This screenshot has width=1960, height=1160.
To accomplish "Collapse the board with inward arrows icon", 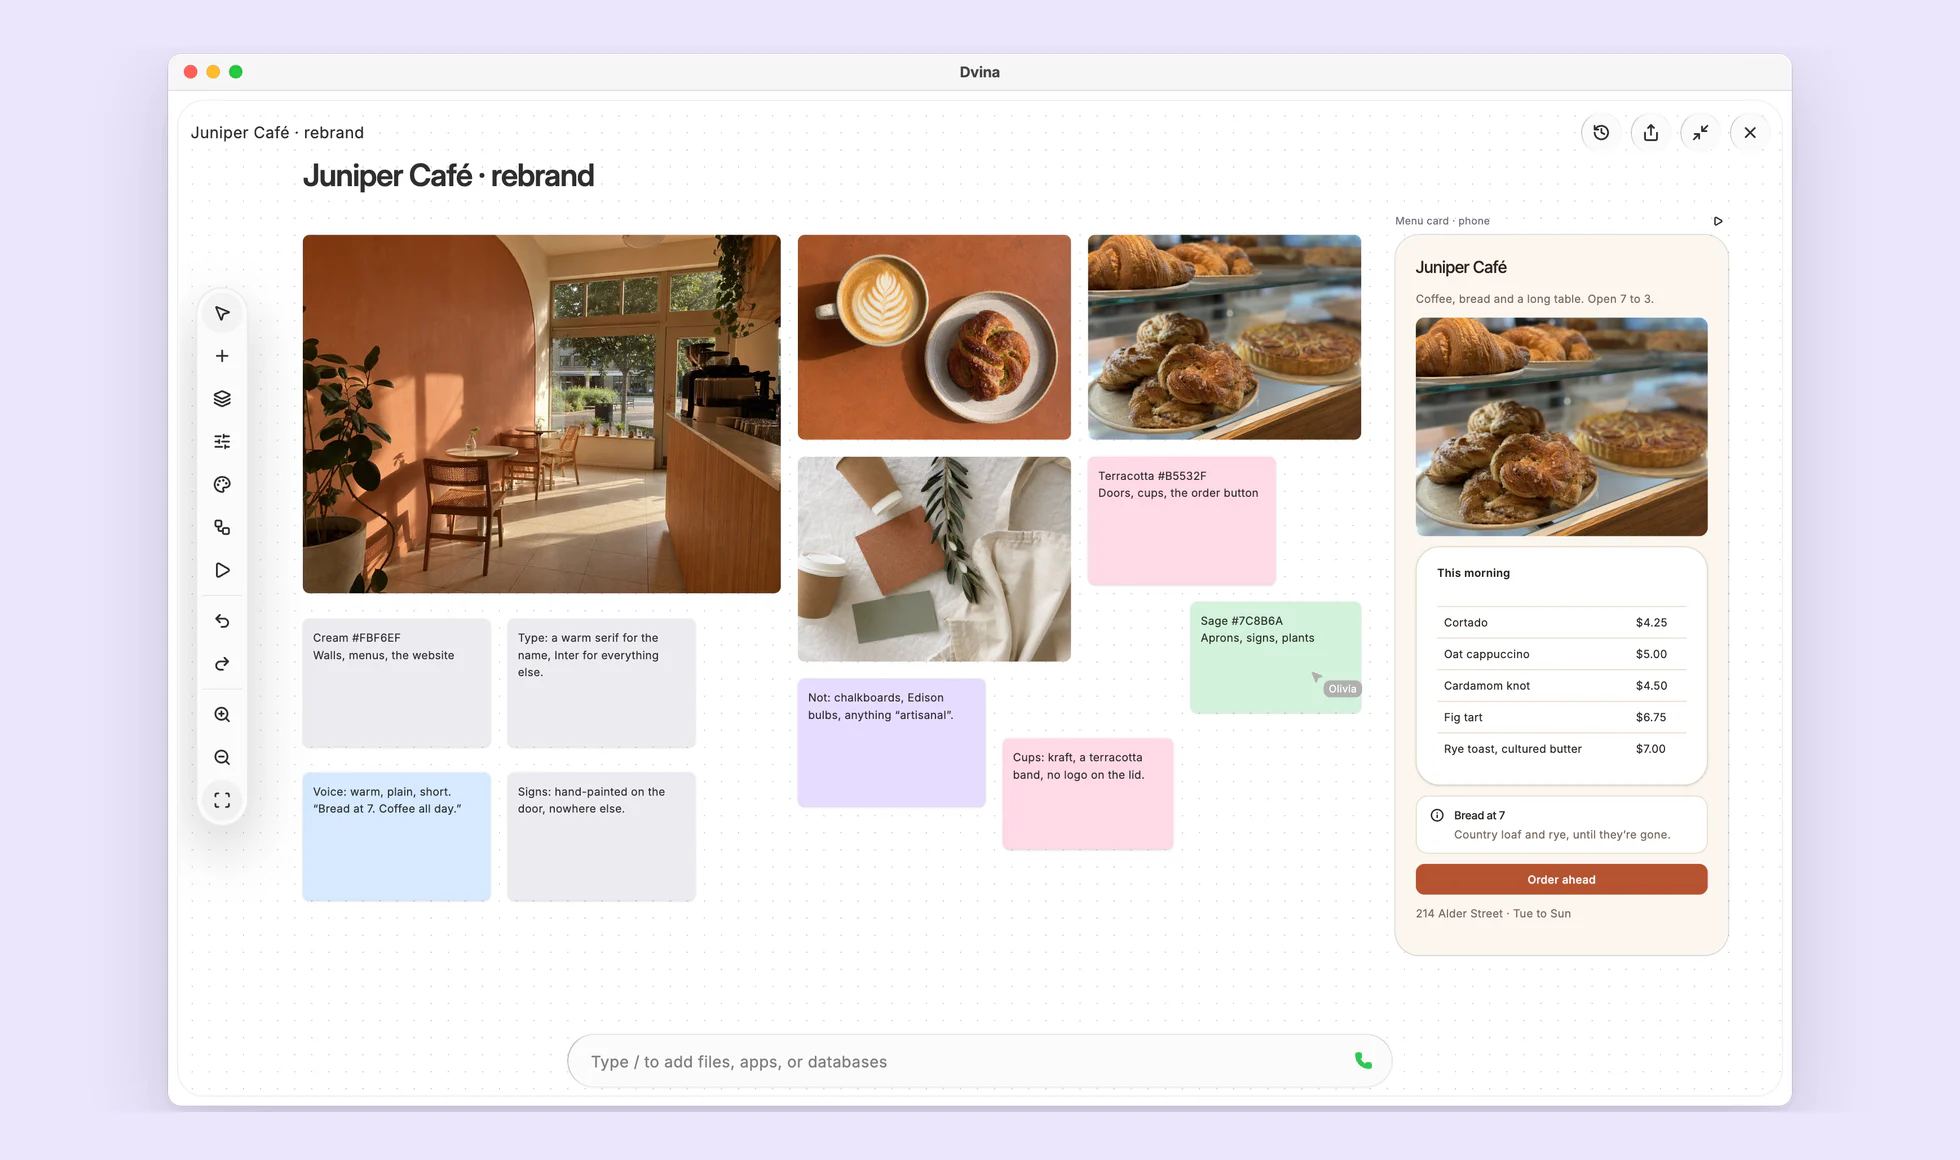I will pyautogui.click(x=1700, y=132).
